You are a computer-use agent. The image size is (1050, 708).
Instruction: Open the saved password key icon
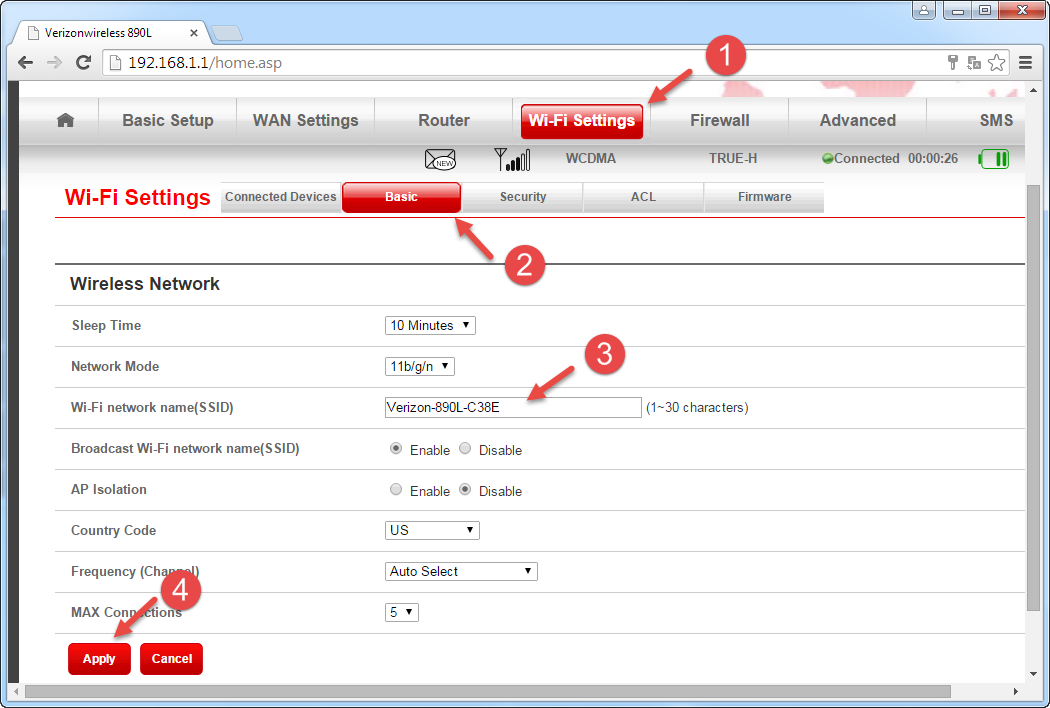(x=952, y=63)
